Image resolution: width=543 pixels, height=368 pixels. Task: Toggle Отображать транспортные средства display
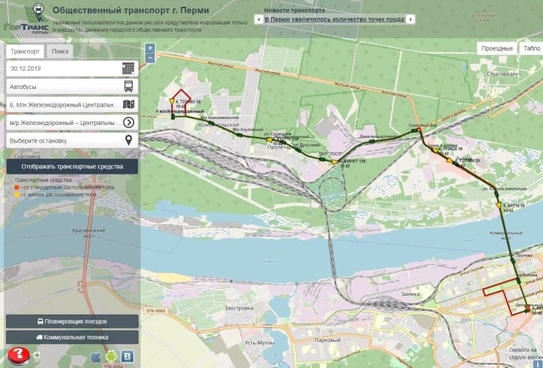(72, 167)
